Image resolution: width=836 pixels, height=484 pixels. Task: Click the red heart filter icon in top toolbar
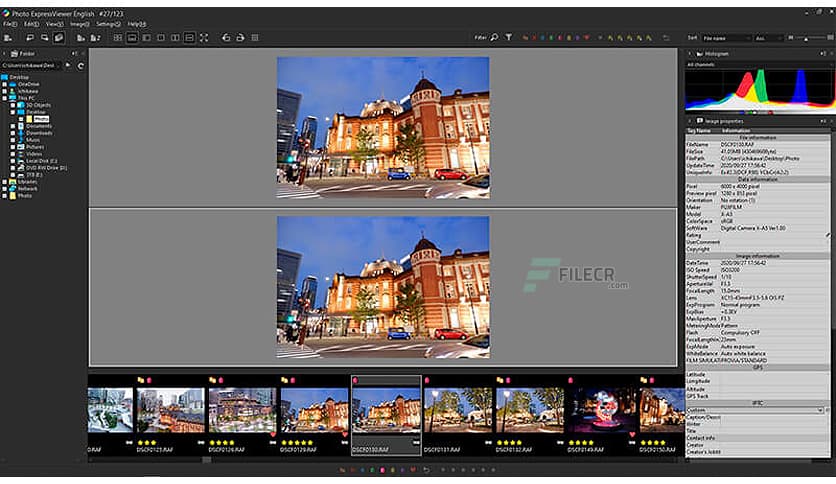(586, 38)
